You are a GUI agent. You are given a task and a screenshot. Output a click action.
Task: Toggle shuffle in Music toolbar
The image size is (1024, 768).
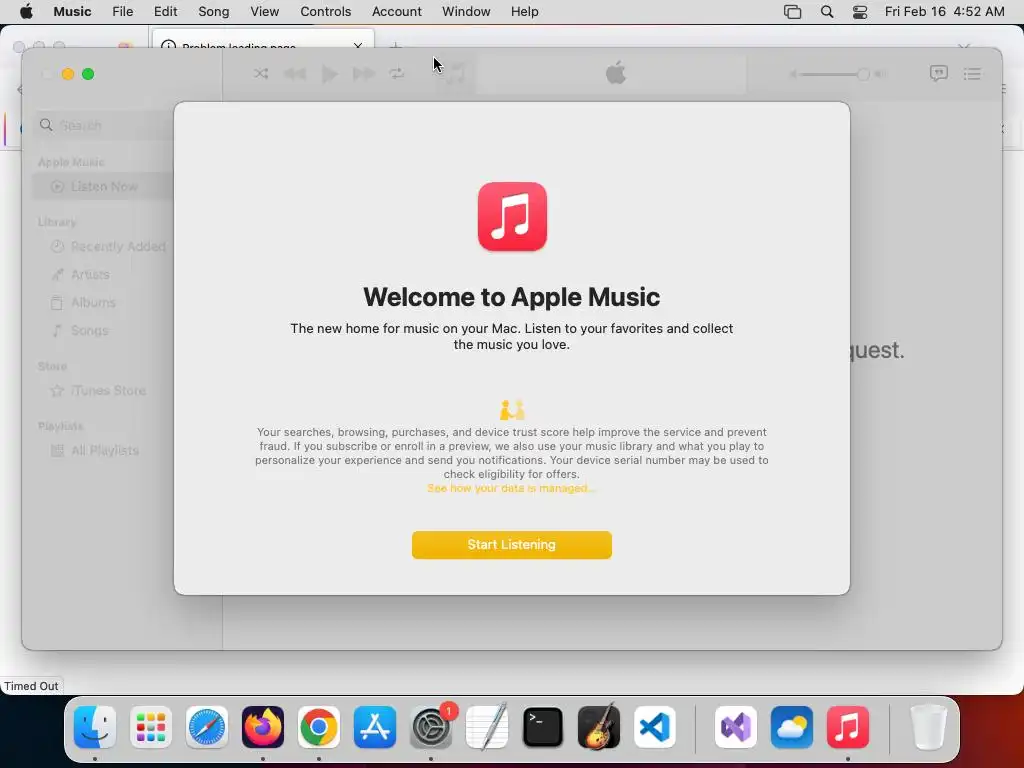click(261, 74)
